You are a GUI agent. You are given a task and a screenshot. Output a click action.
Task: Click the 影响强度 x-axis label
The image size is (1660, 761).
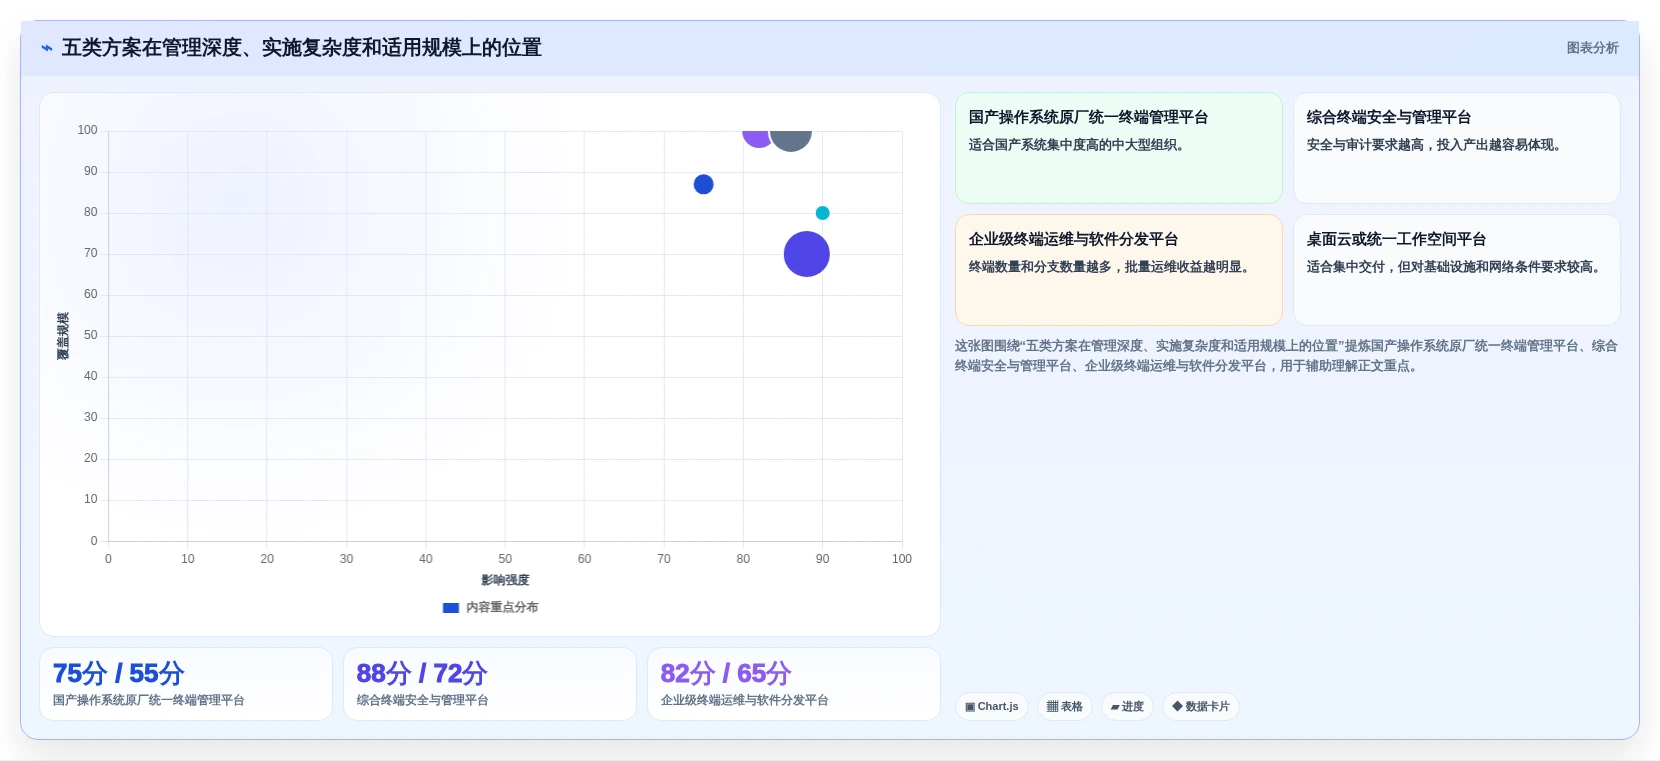coord(505,580)
